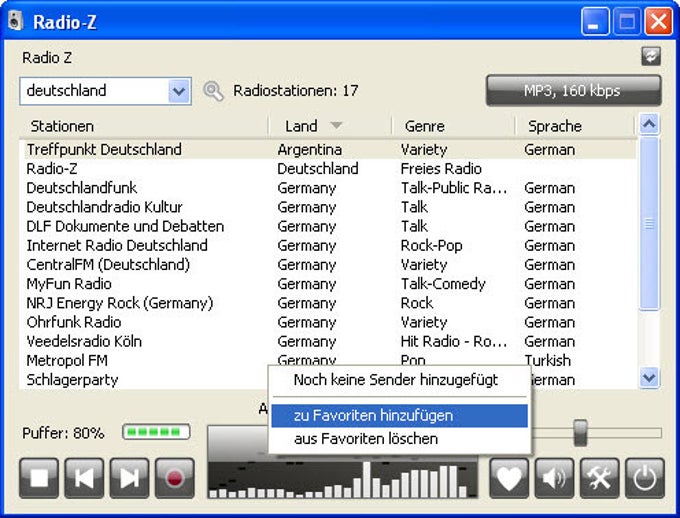Start recording with the red record button
Screen dimensions: 680x518
click(x=175, y=478)
